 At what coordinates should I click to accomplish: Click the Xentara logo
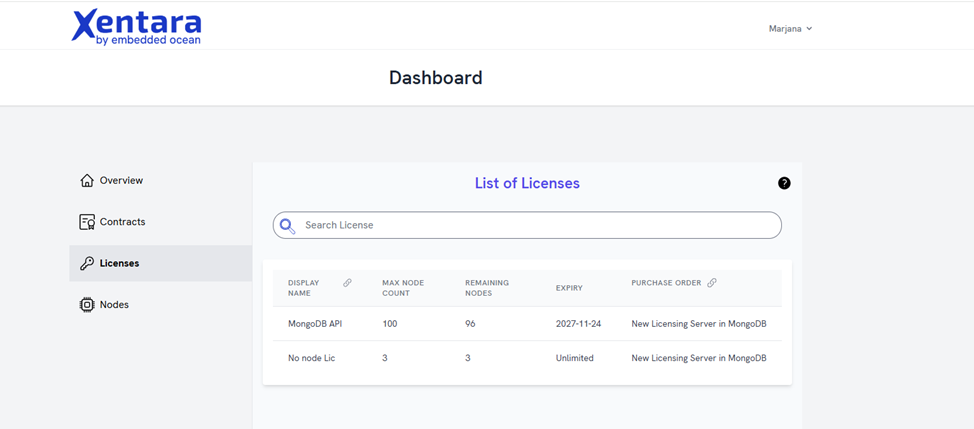pos(137,27)
